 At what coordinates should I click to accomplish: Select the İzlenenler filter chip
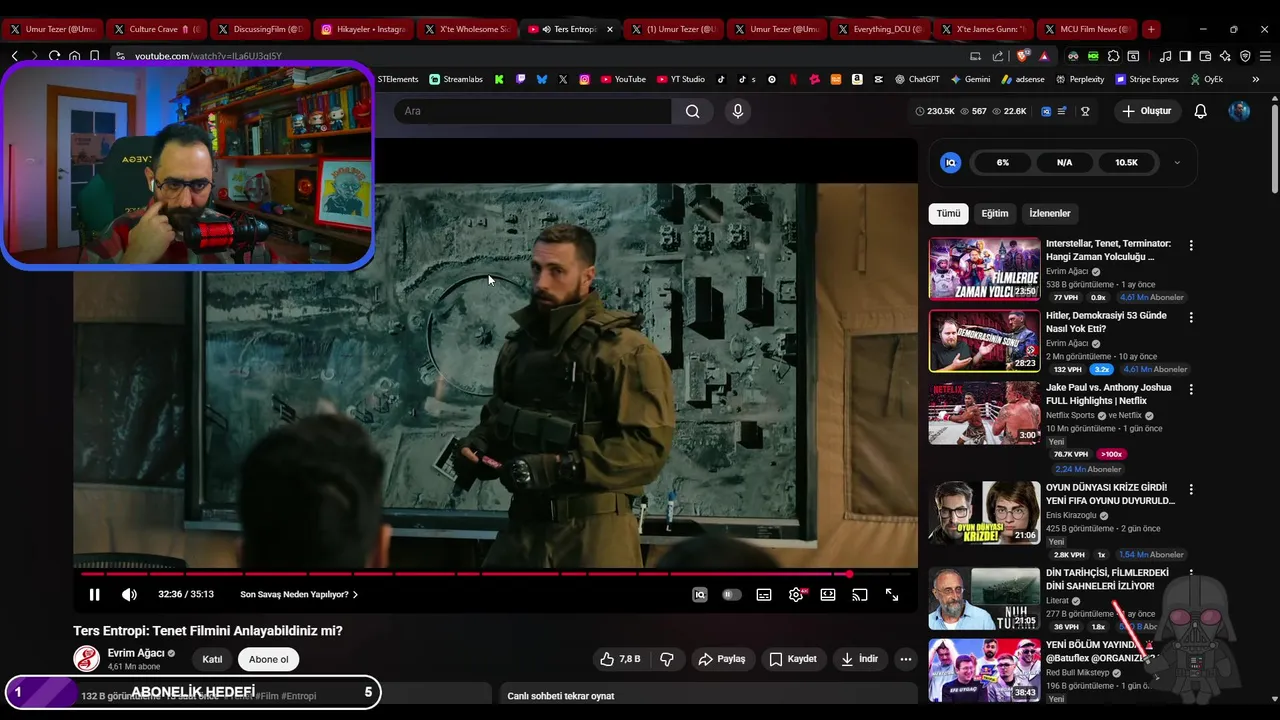coord(1050,213)
